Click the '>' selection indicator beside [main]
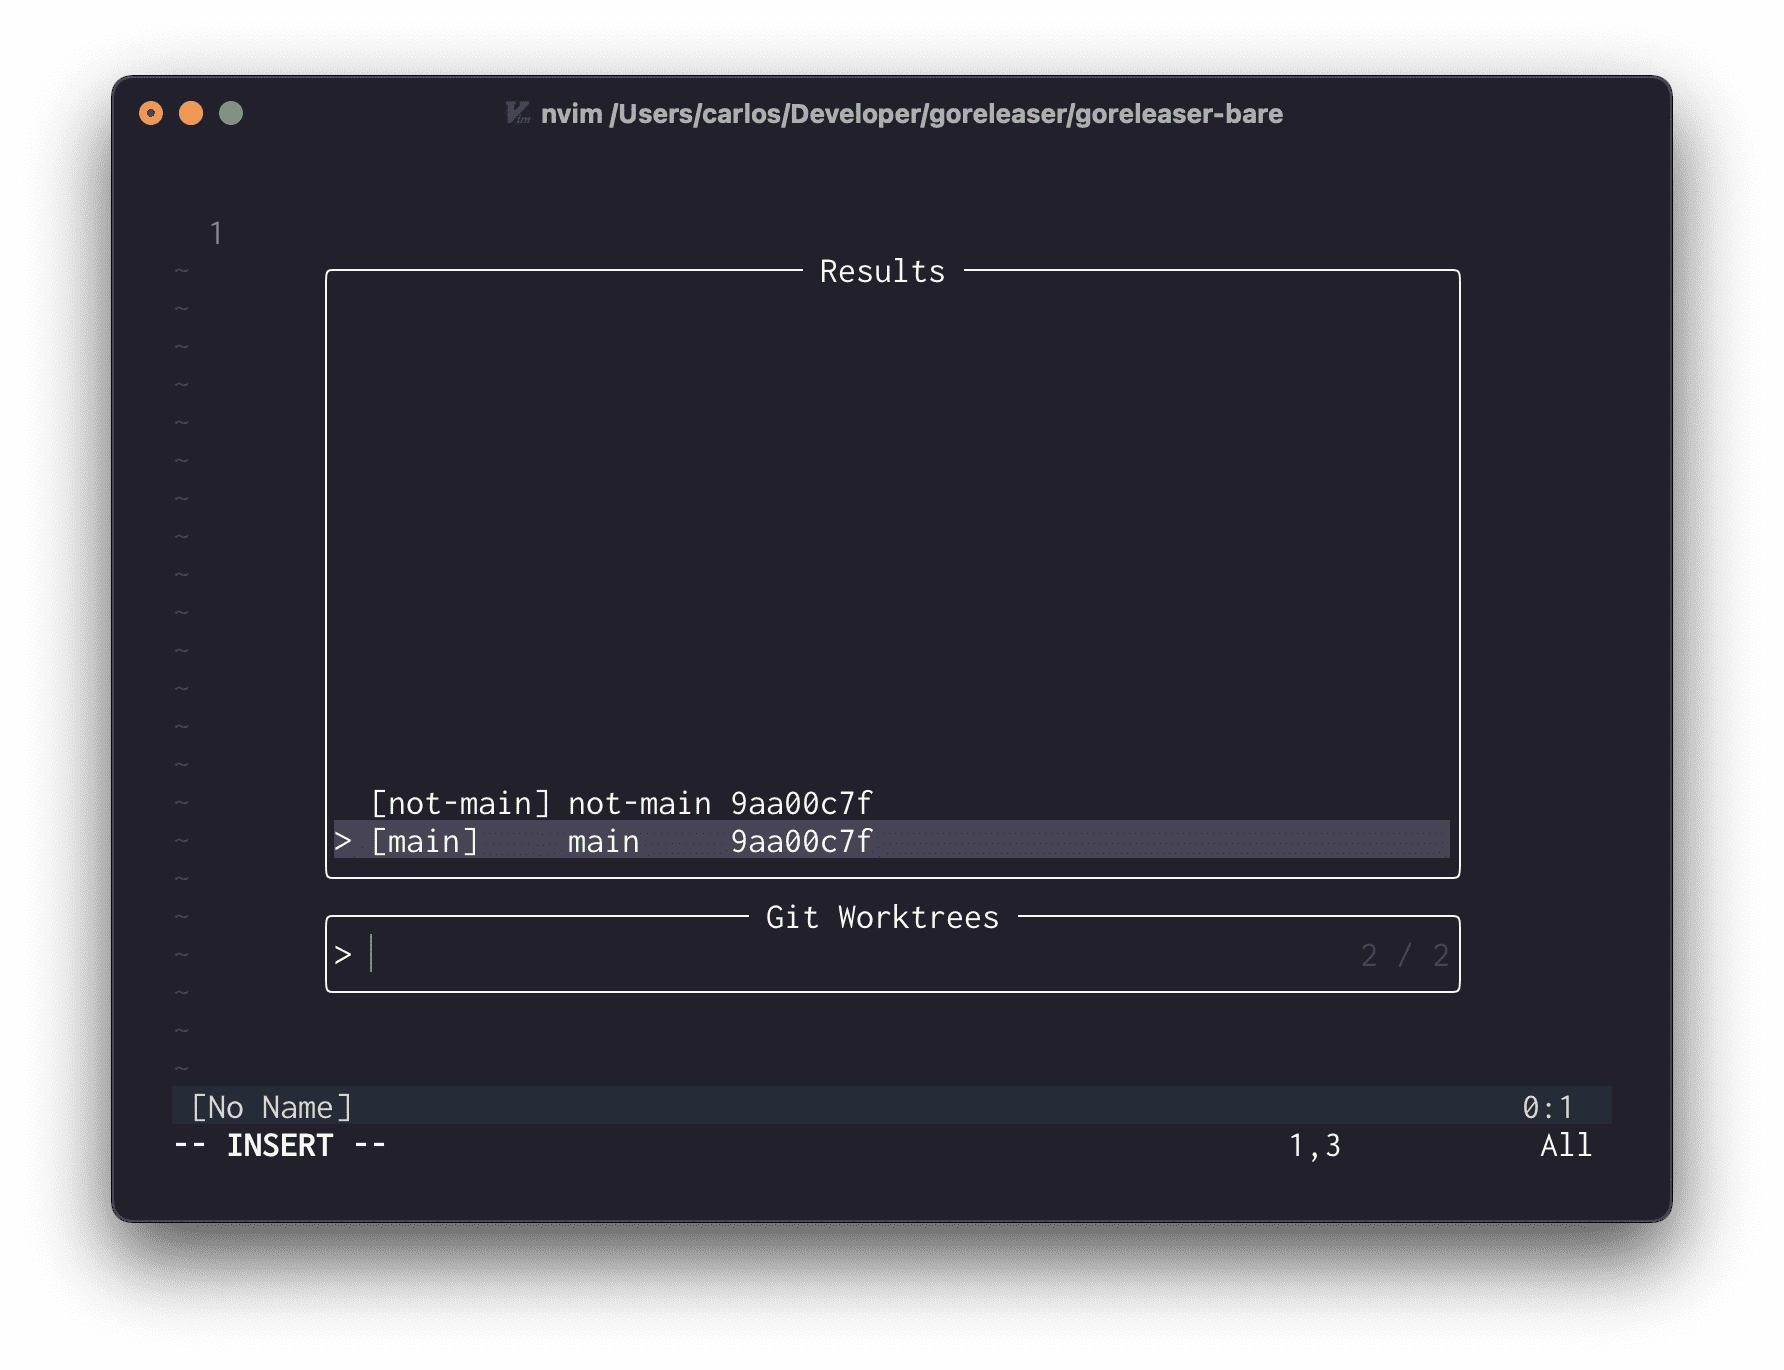1784x1370 pixels. point(345,841)
